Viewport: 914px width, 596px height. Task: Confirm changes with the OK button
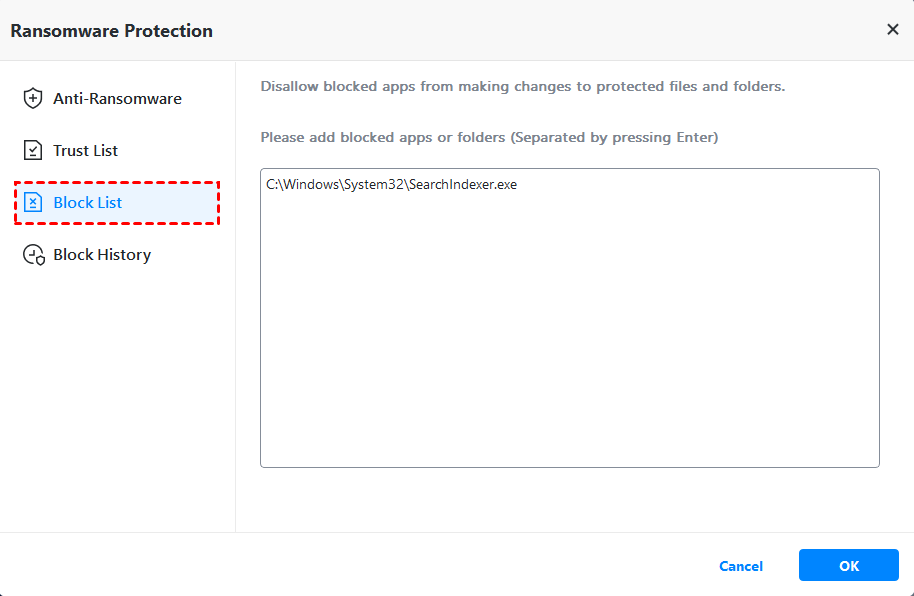[x=848, y=565]
